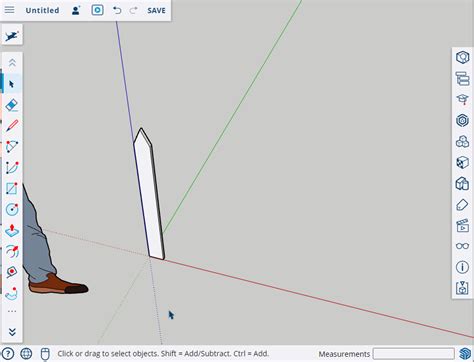
Task: Select the Circle tool
Action: (x=12, y=210)
